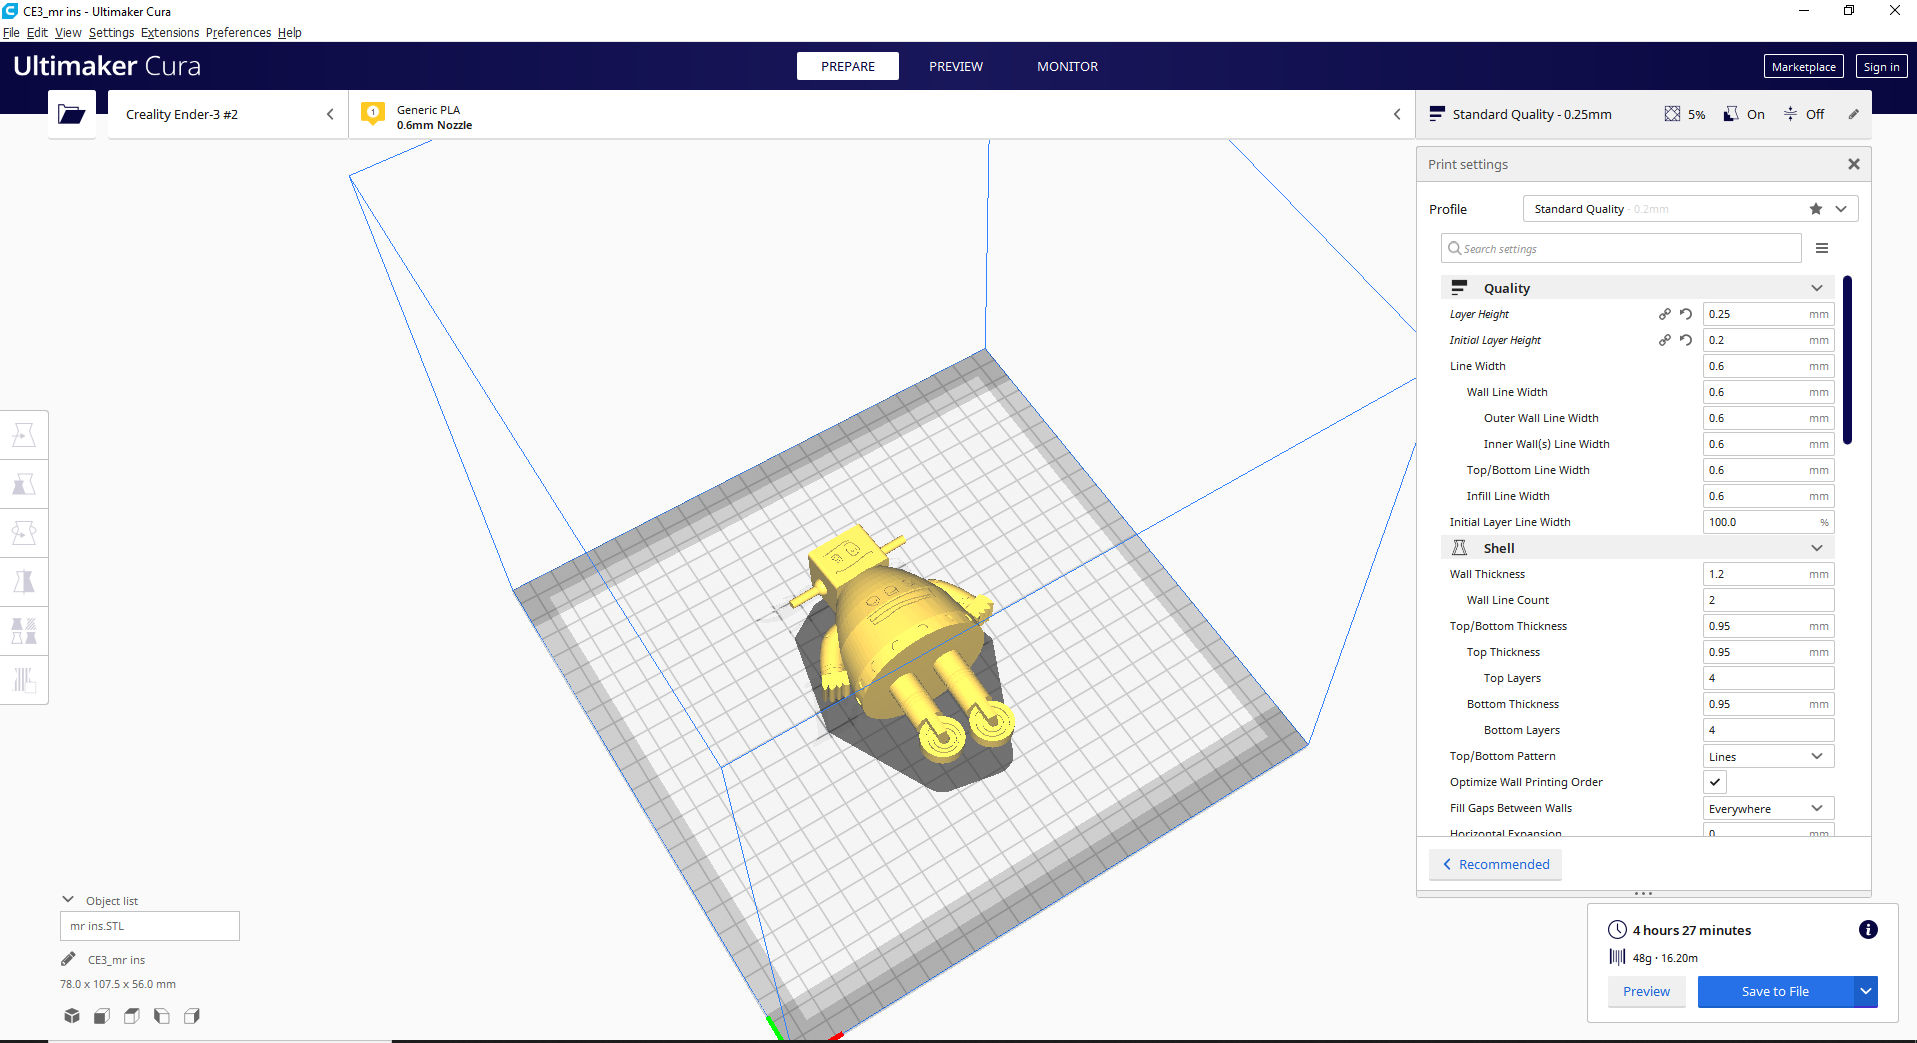Open the Help menu
The width and height of the screenshot is (1917, 1043).
[x=289, y=32]
